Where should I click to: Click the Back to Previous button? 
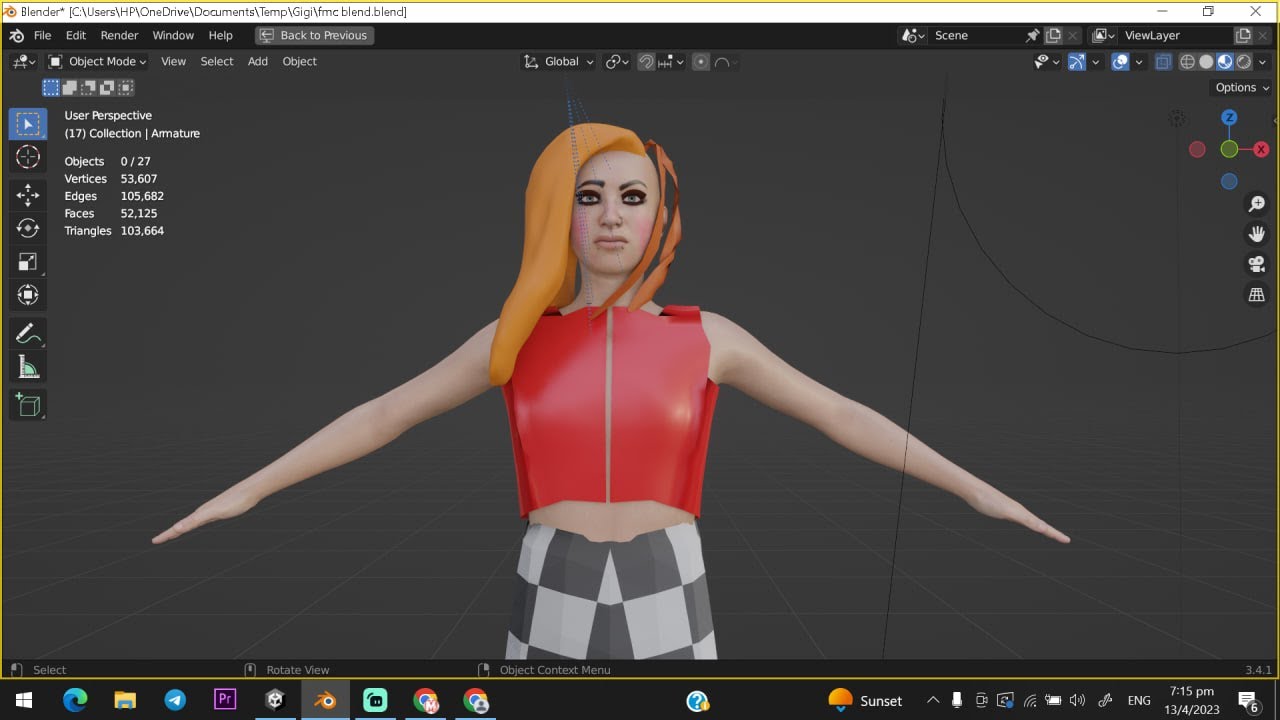coord(314,35)
